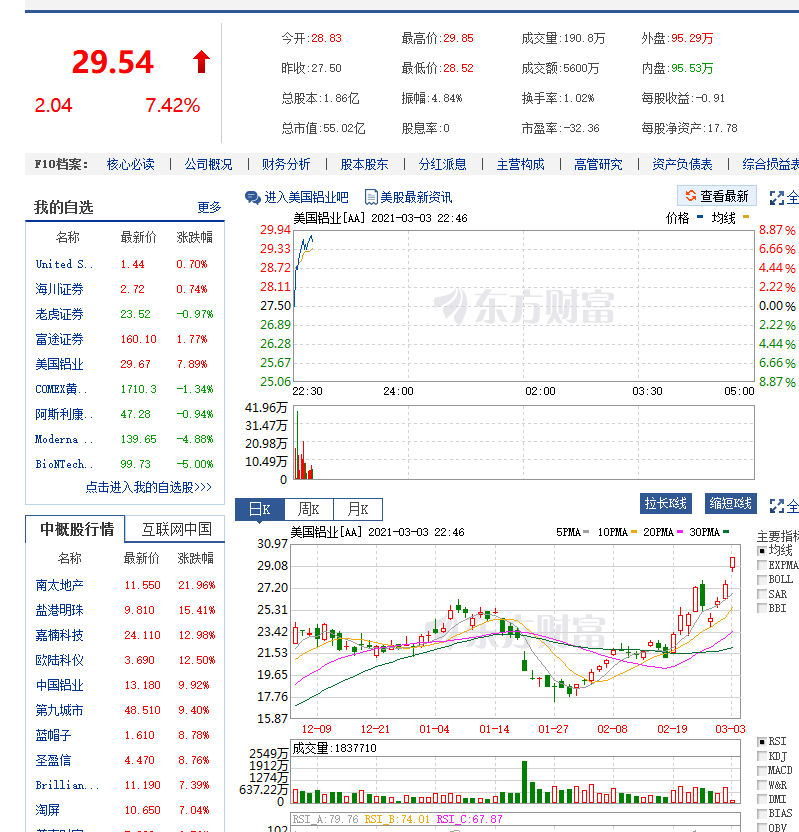The width and height of the screenshot is (799, 832).
Task: Select the BOLL indicator option
Action: [x=762, y=579]
